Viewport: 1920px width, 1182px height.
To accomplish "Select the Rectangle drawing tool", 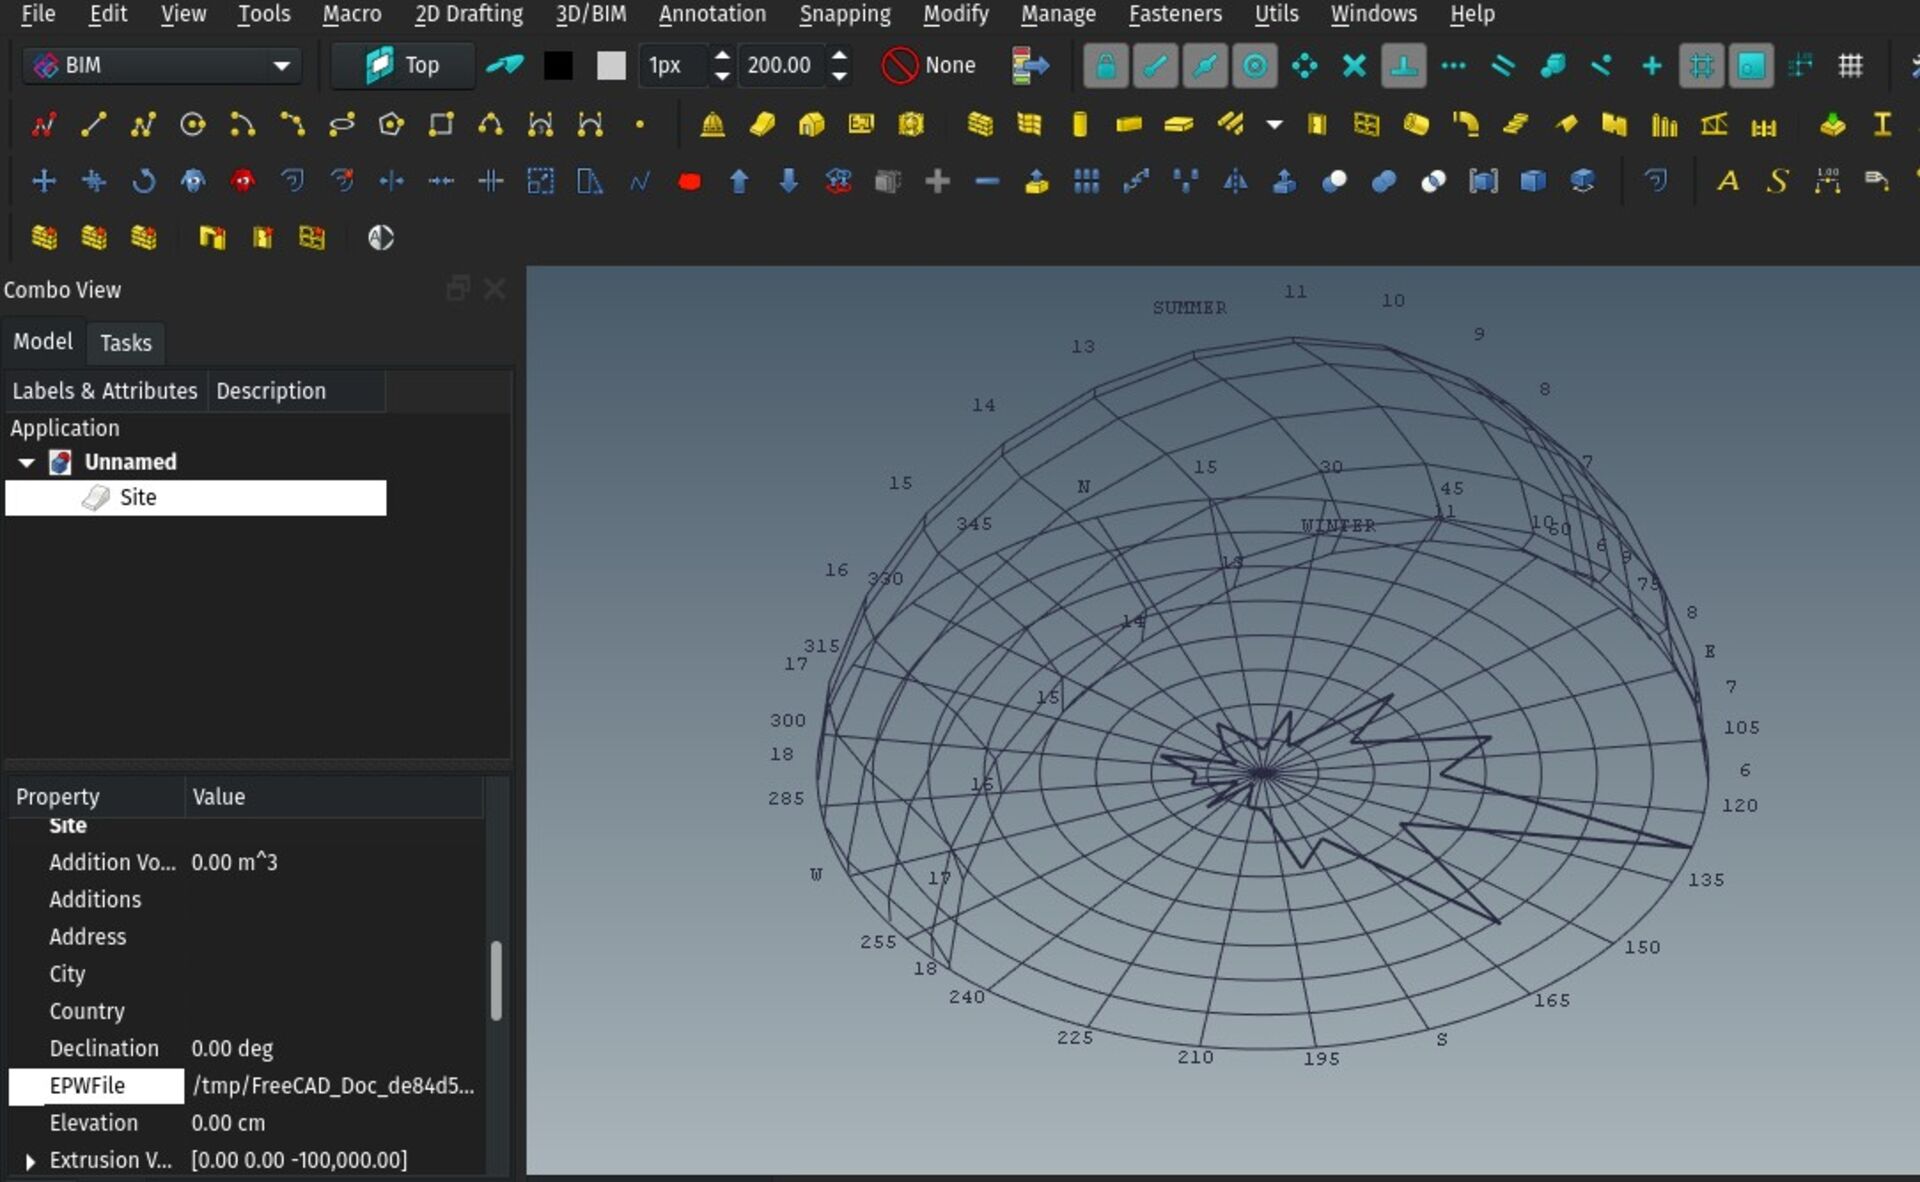I will point(441,124).
